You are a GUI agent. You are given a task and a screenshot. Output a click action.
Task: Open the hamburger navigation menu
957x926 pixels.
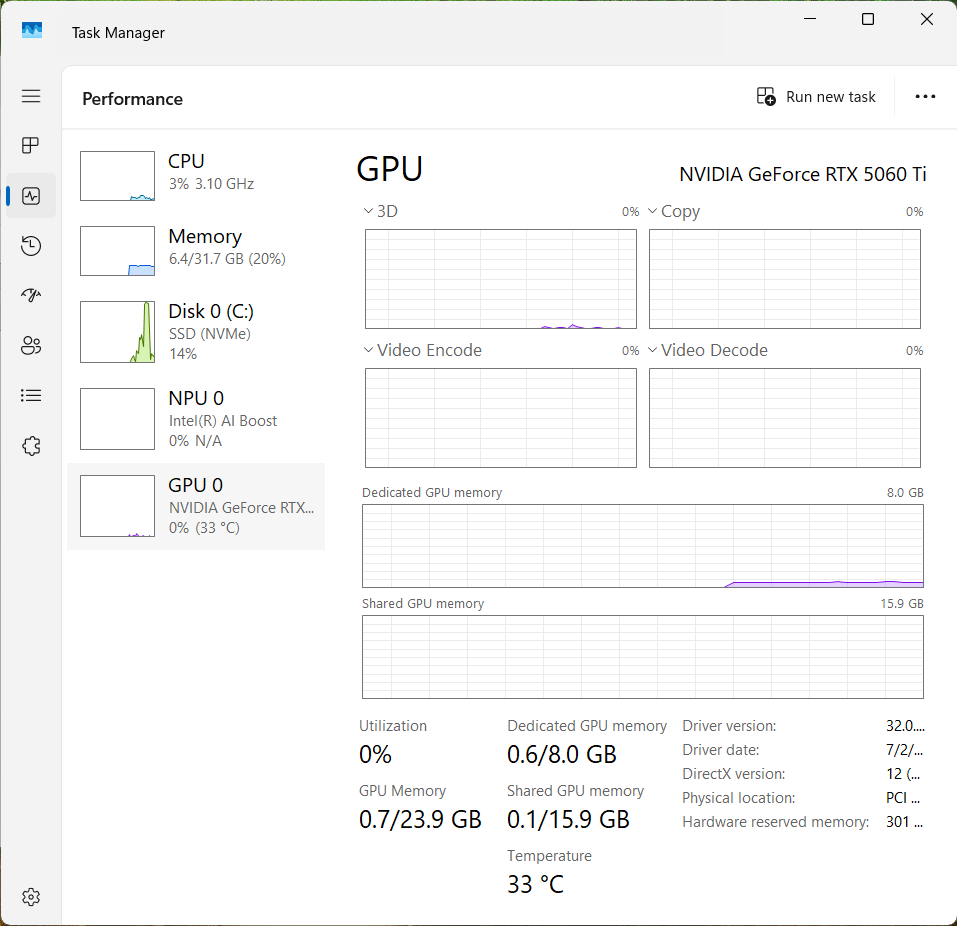[x=31, y=96]
